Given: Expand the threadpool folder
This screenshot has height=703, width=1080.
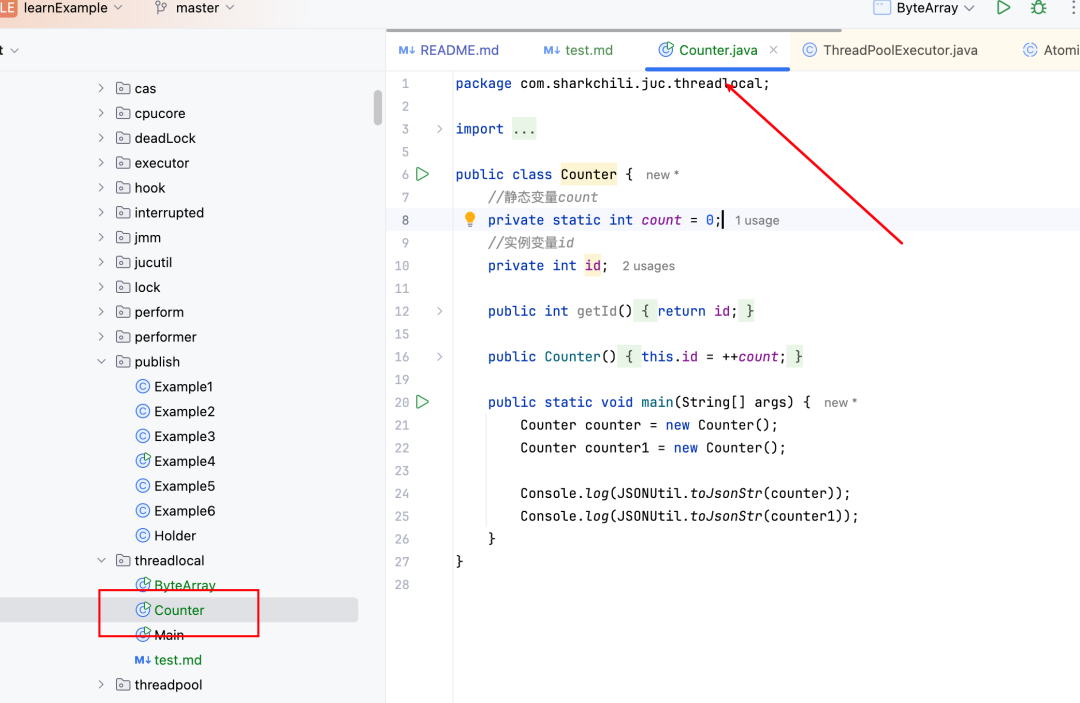Looking at the screenshot, I should coord(101,684).
